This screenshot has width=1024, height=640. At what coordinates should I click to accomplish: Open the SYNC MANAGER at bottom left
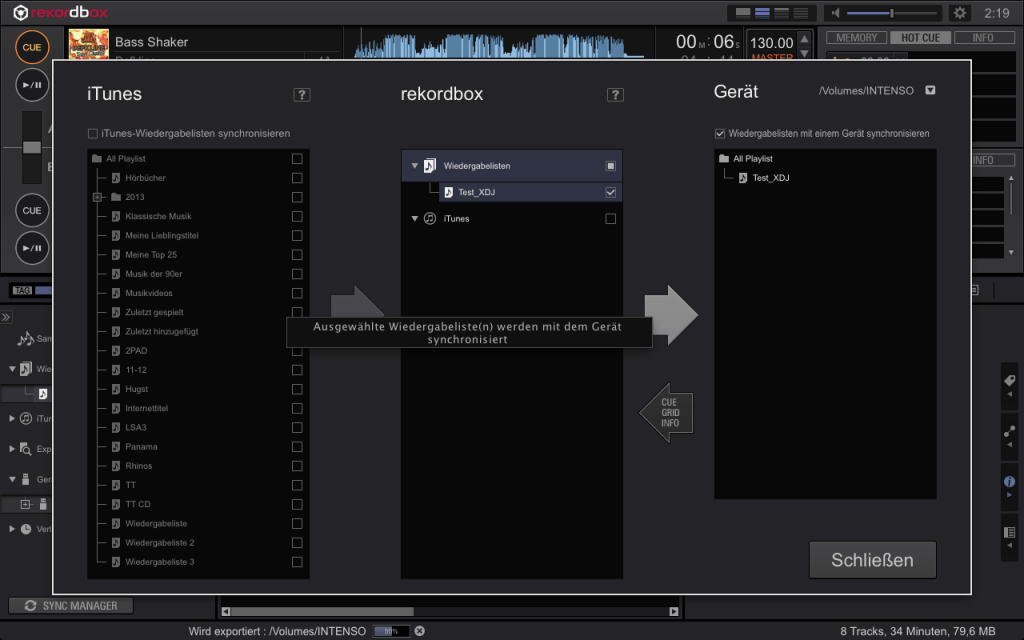[x=70, y=605]
